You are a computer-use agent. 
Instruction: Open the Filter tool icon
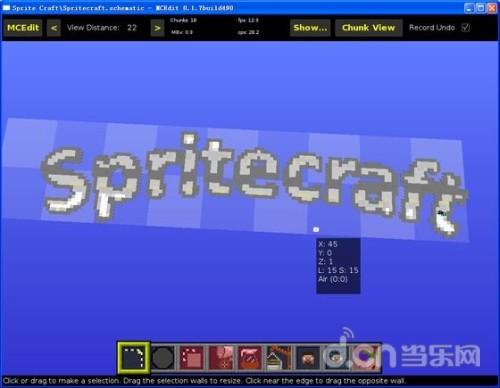tap(250, 358)
